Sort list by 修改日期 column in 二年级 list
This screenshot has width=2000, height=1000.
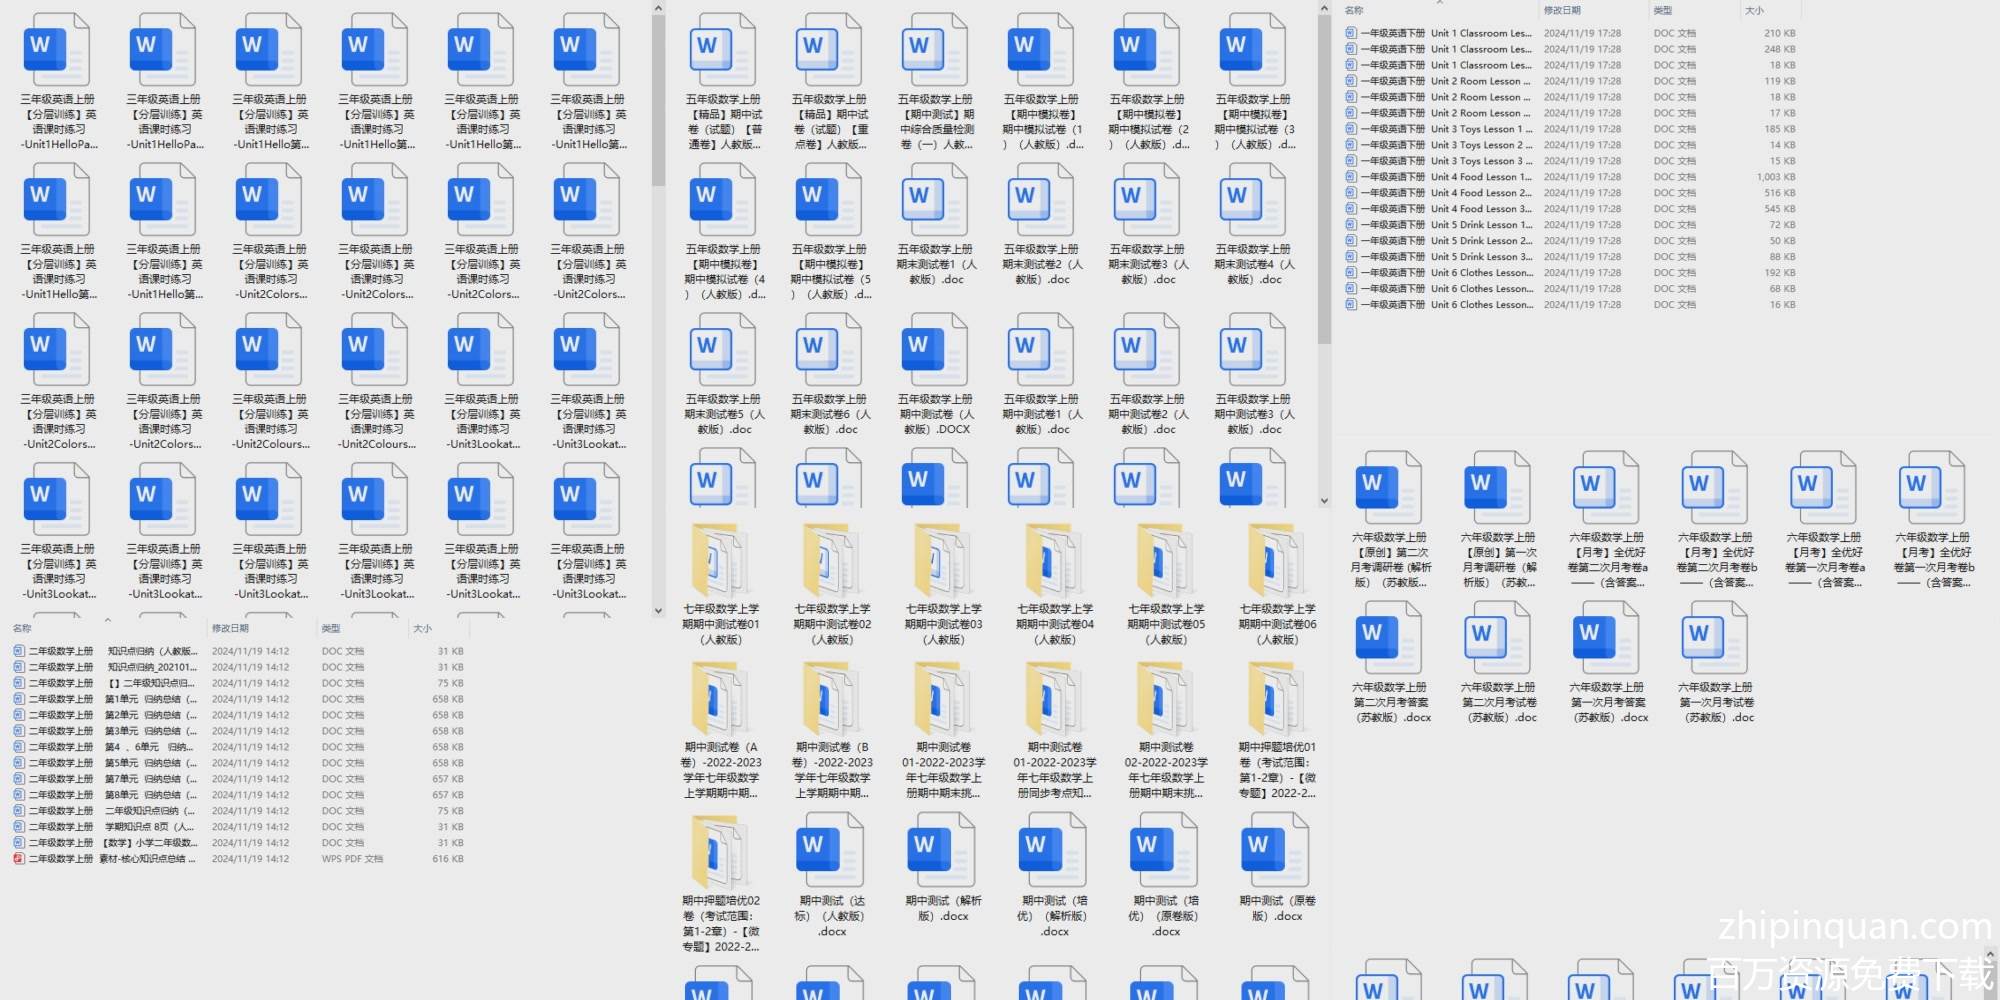point(230,628)
